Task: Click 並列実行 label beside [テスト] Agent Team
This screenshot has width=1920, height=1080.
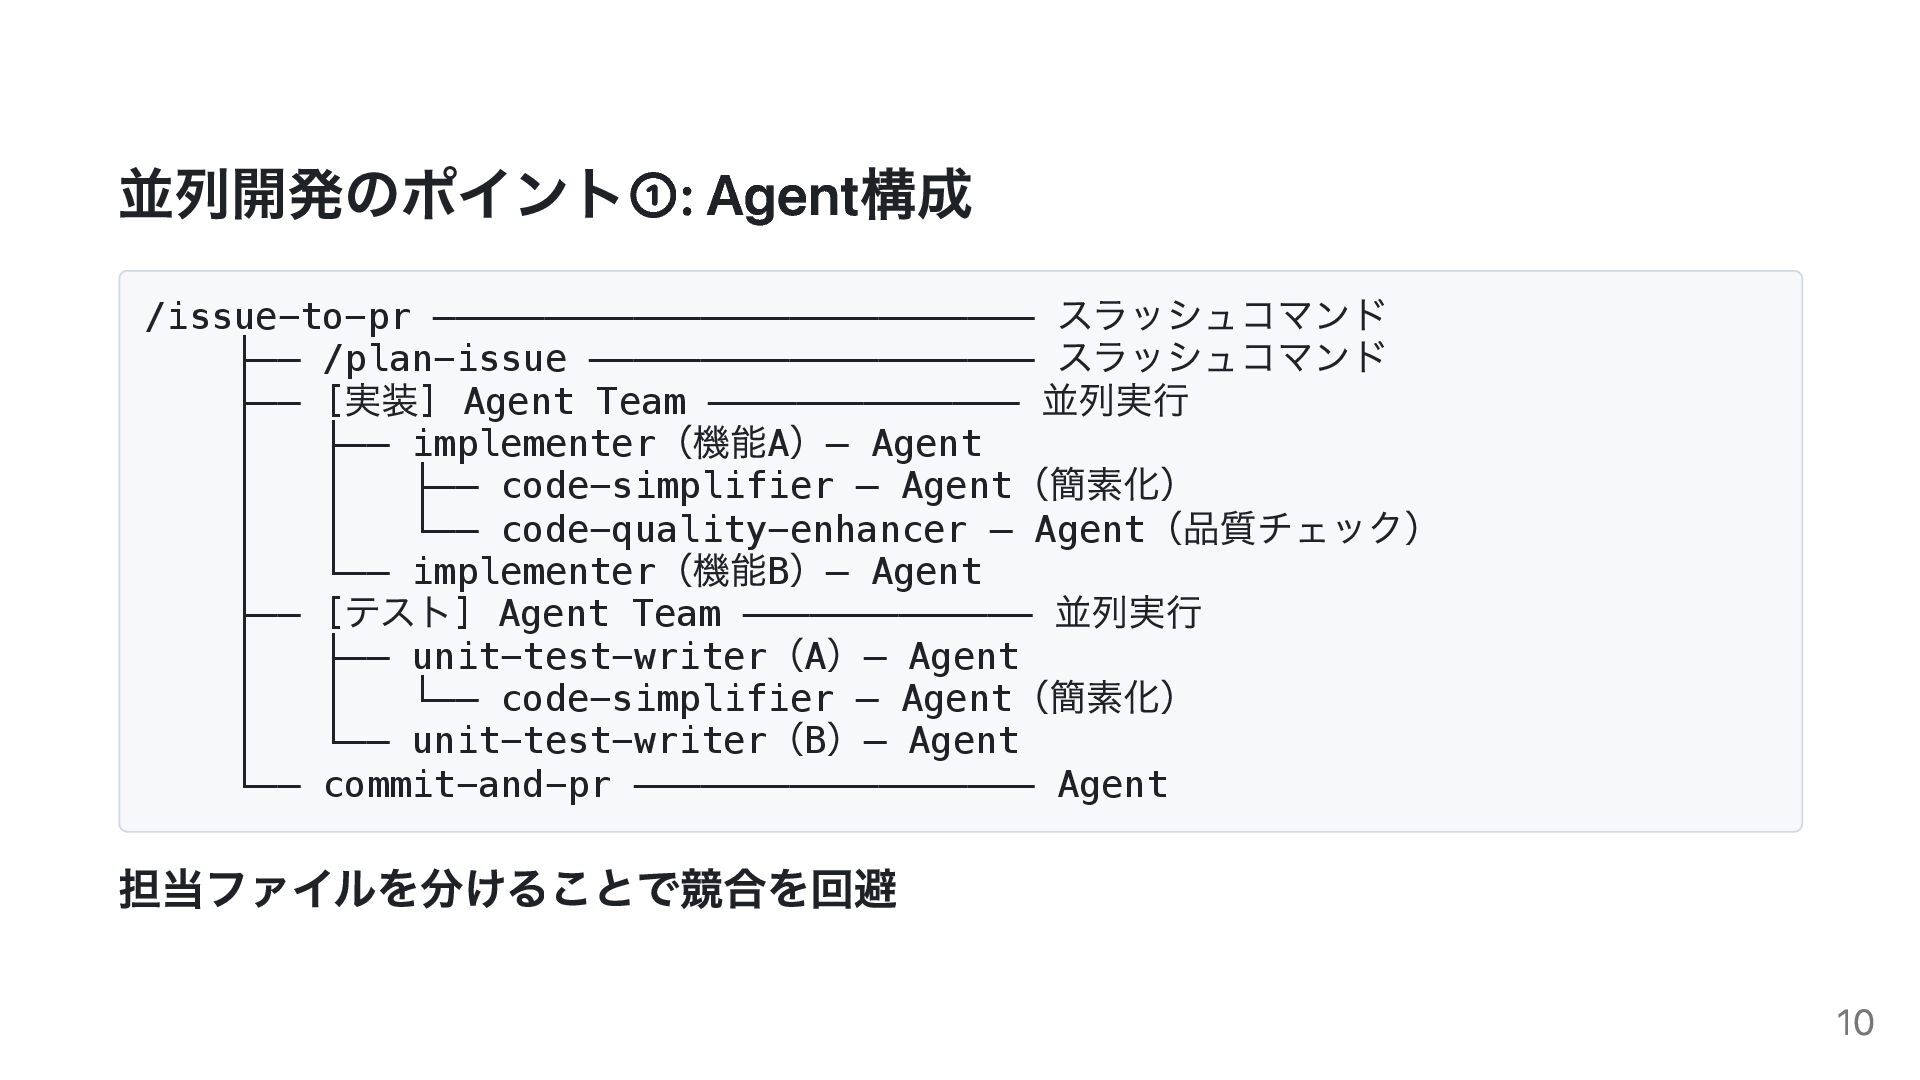Action: pyautogui.click(x=1128, y=613)
